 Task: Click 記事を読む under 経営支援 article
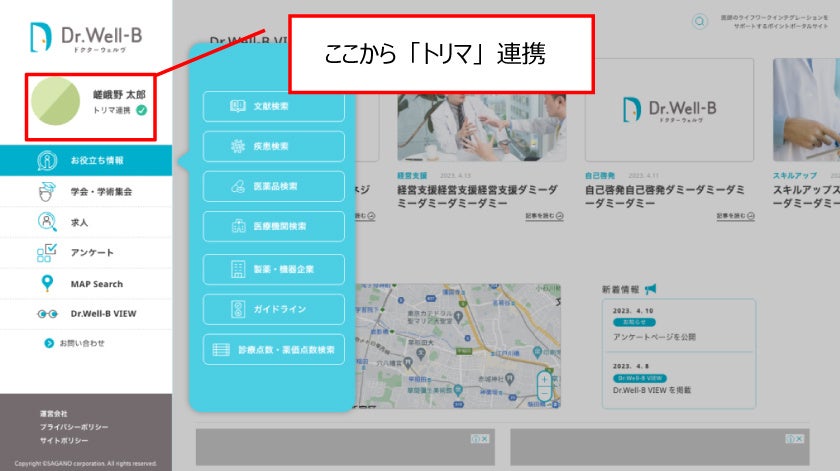(544, 216)
